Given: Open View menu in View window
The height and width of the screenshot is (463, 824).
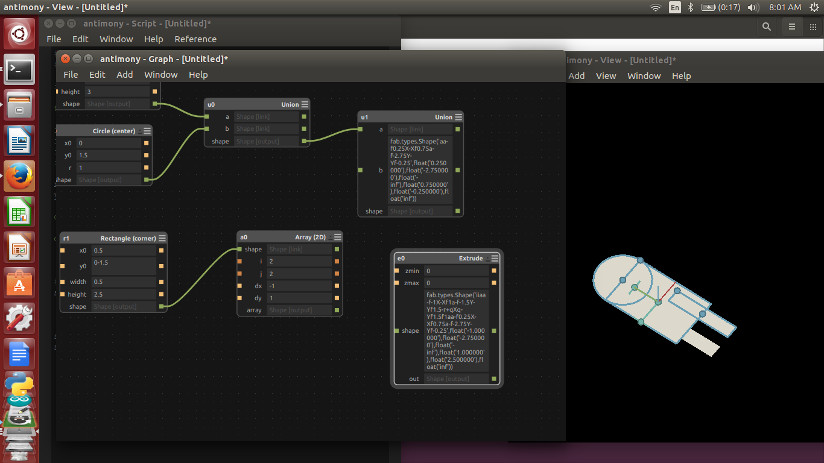Looking at the screenshot, I should pos(606,76).
